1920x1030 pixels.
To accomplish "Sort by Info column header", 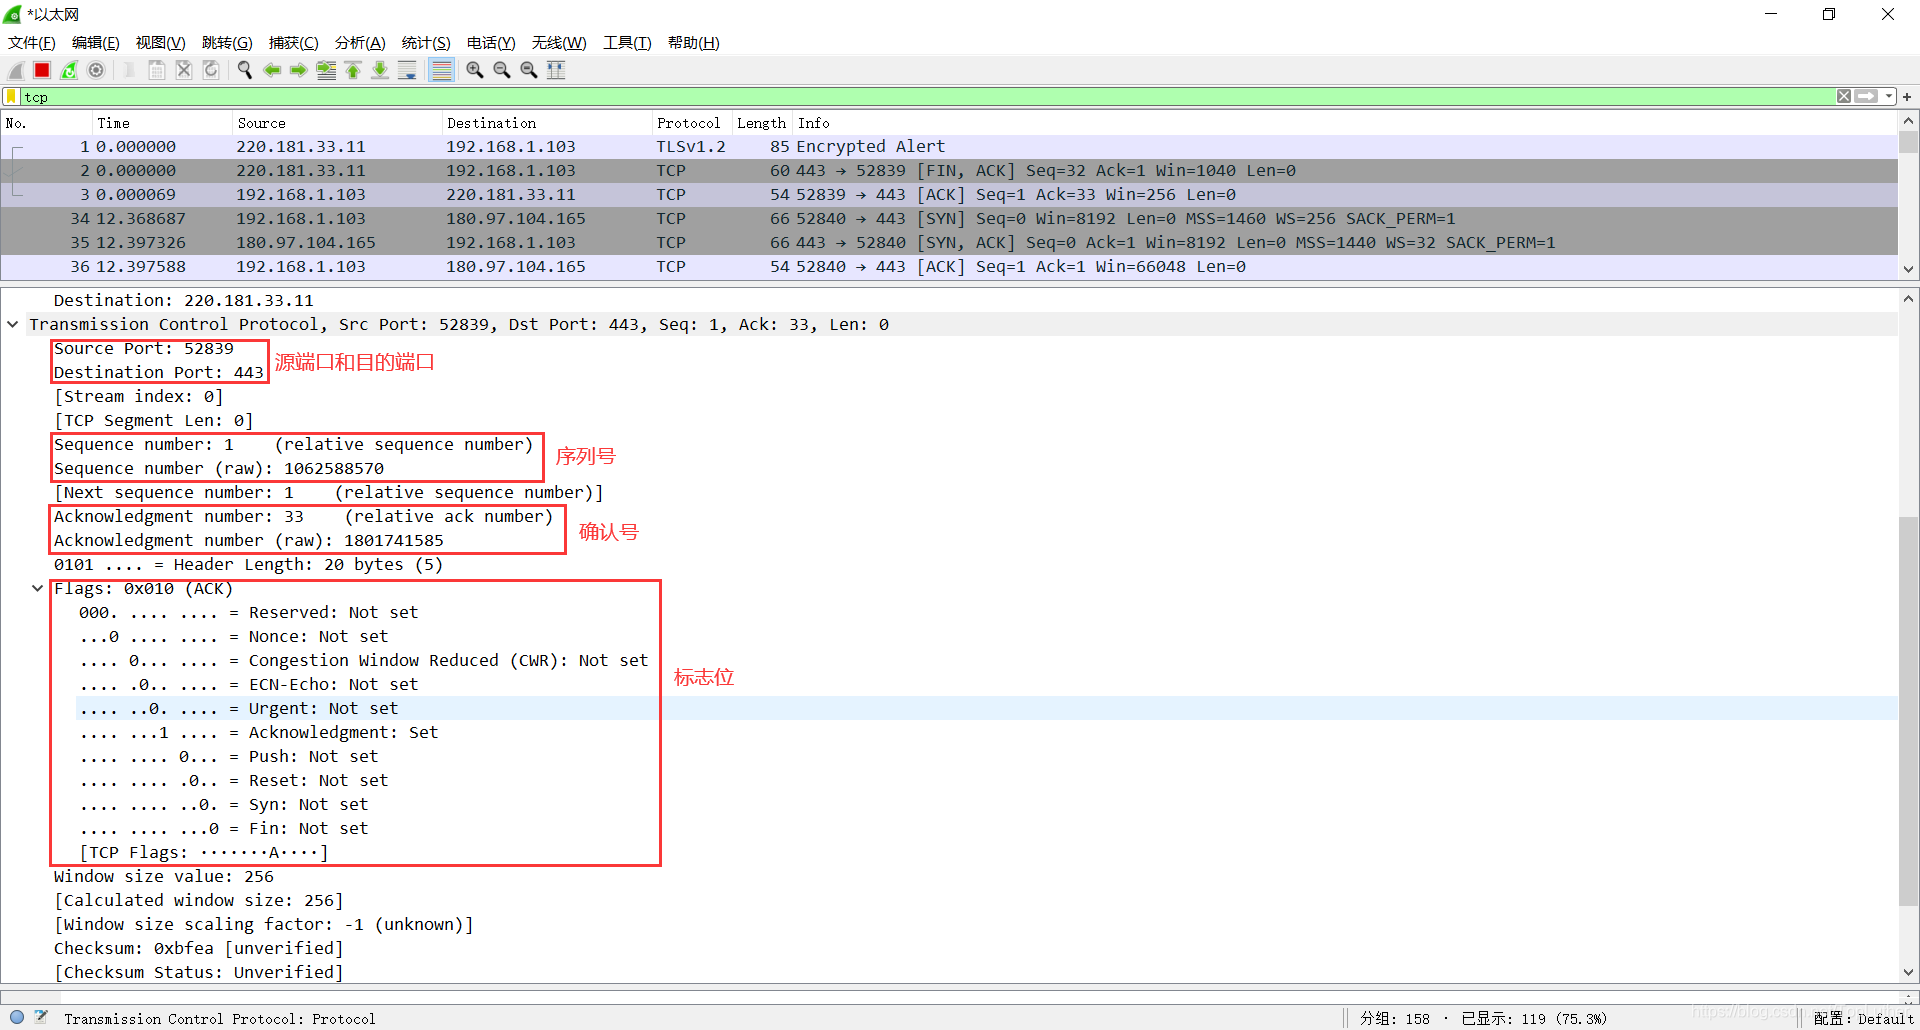I will (1344, 123).
